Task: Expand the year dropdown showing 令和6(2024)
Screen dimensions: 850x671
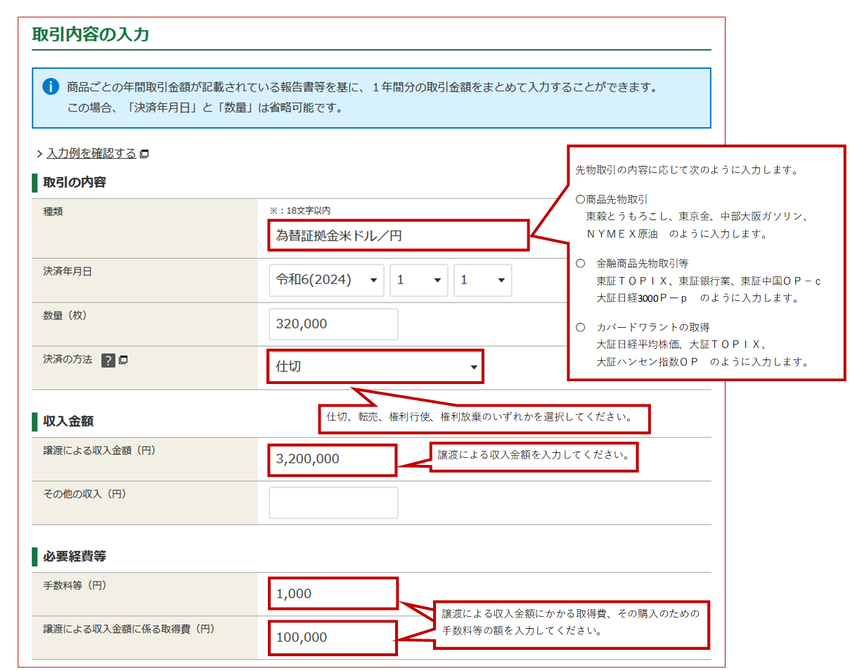Action: tap(326, 280)
